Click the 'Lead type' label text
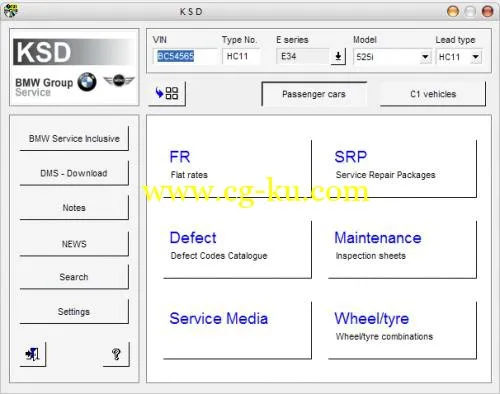This screenshot has width=500, height=394. [455, 40]
